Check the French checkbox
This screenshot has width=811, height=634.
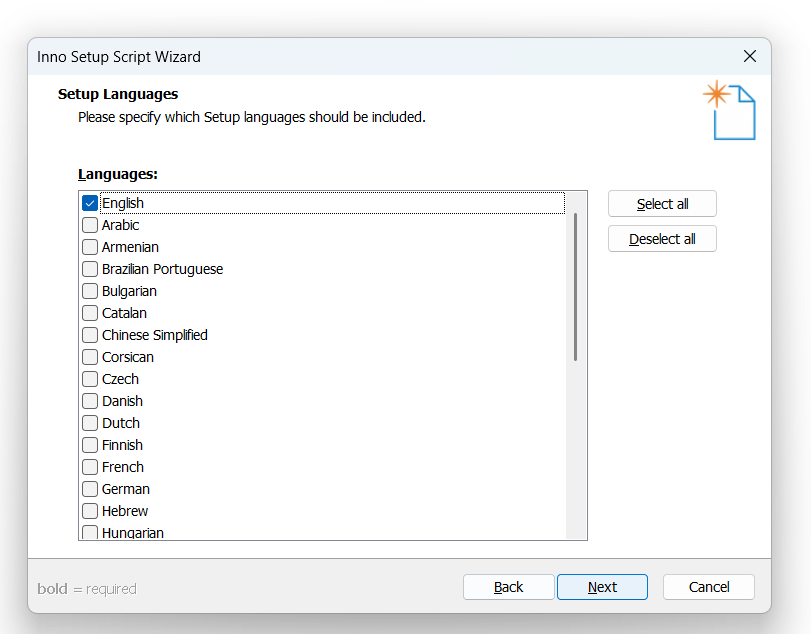90,467
